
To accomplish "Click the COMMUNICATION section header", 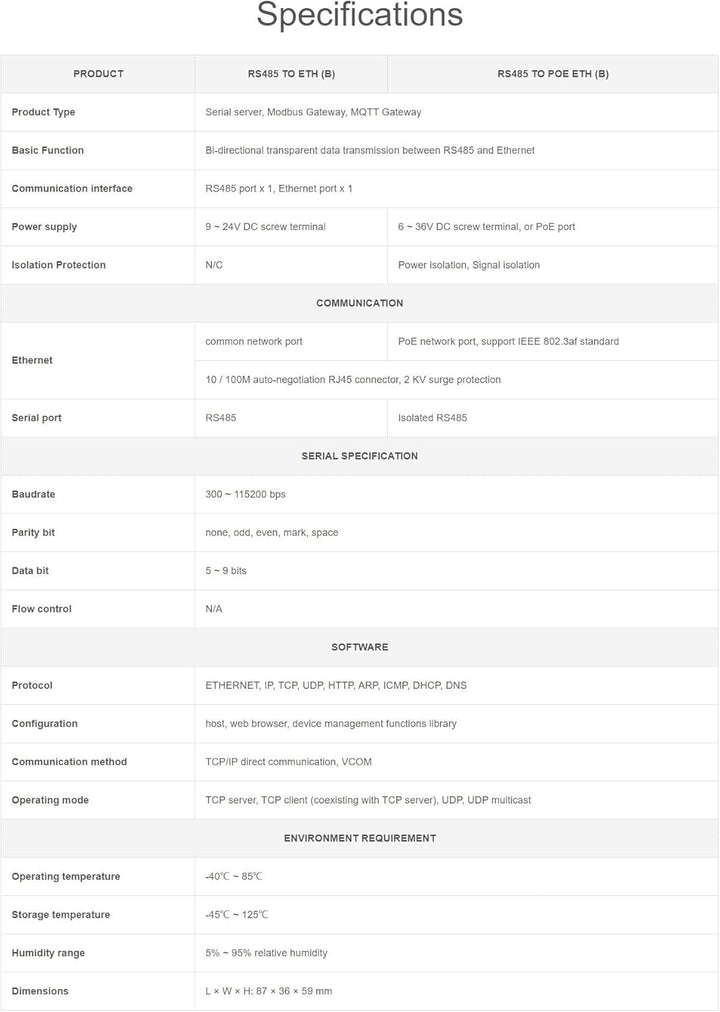I will click(x=359, y=303).
